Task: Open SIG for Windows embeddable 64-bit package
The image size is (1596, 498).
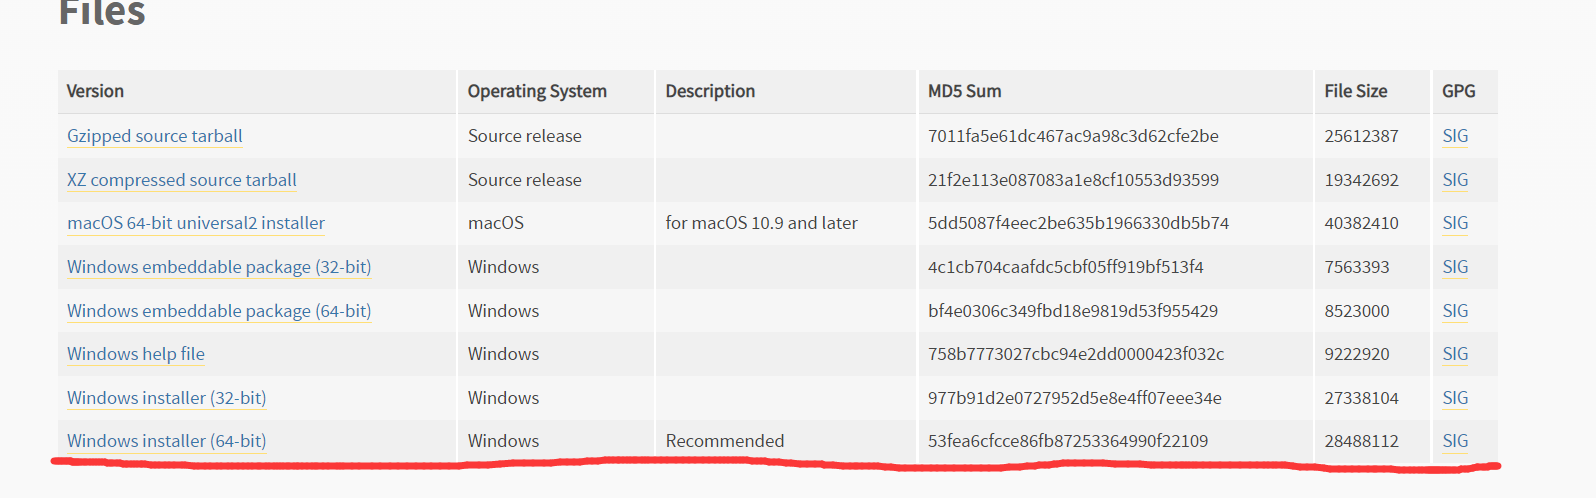Action: click(x=1455, y=311)
